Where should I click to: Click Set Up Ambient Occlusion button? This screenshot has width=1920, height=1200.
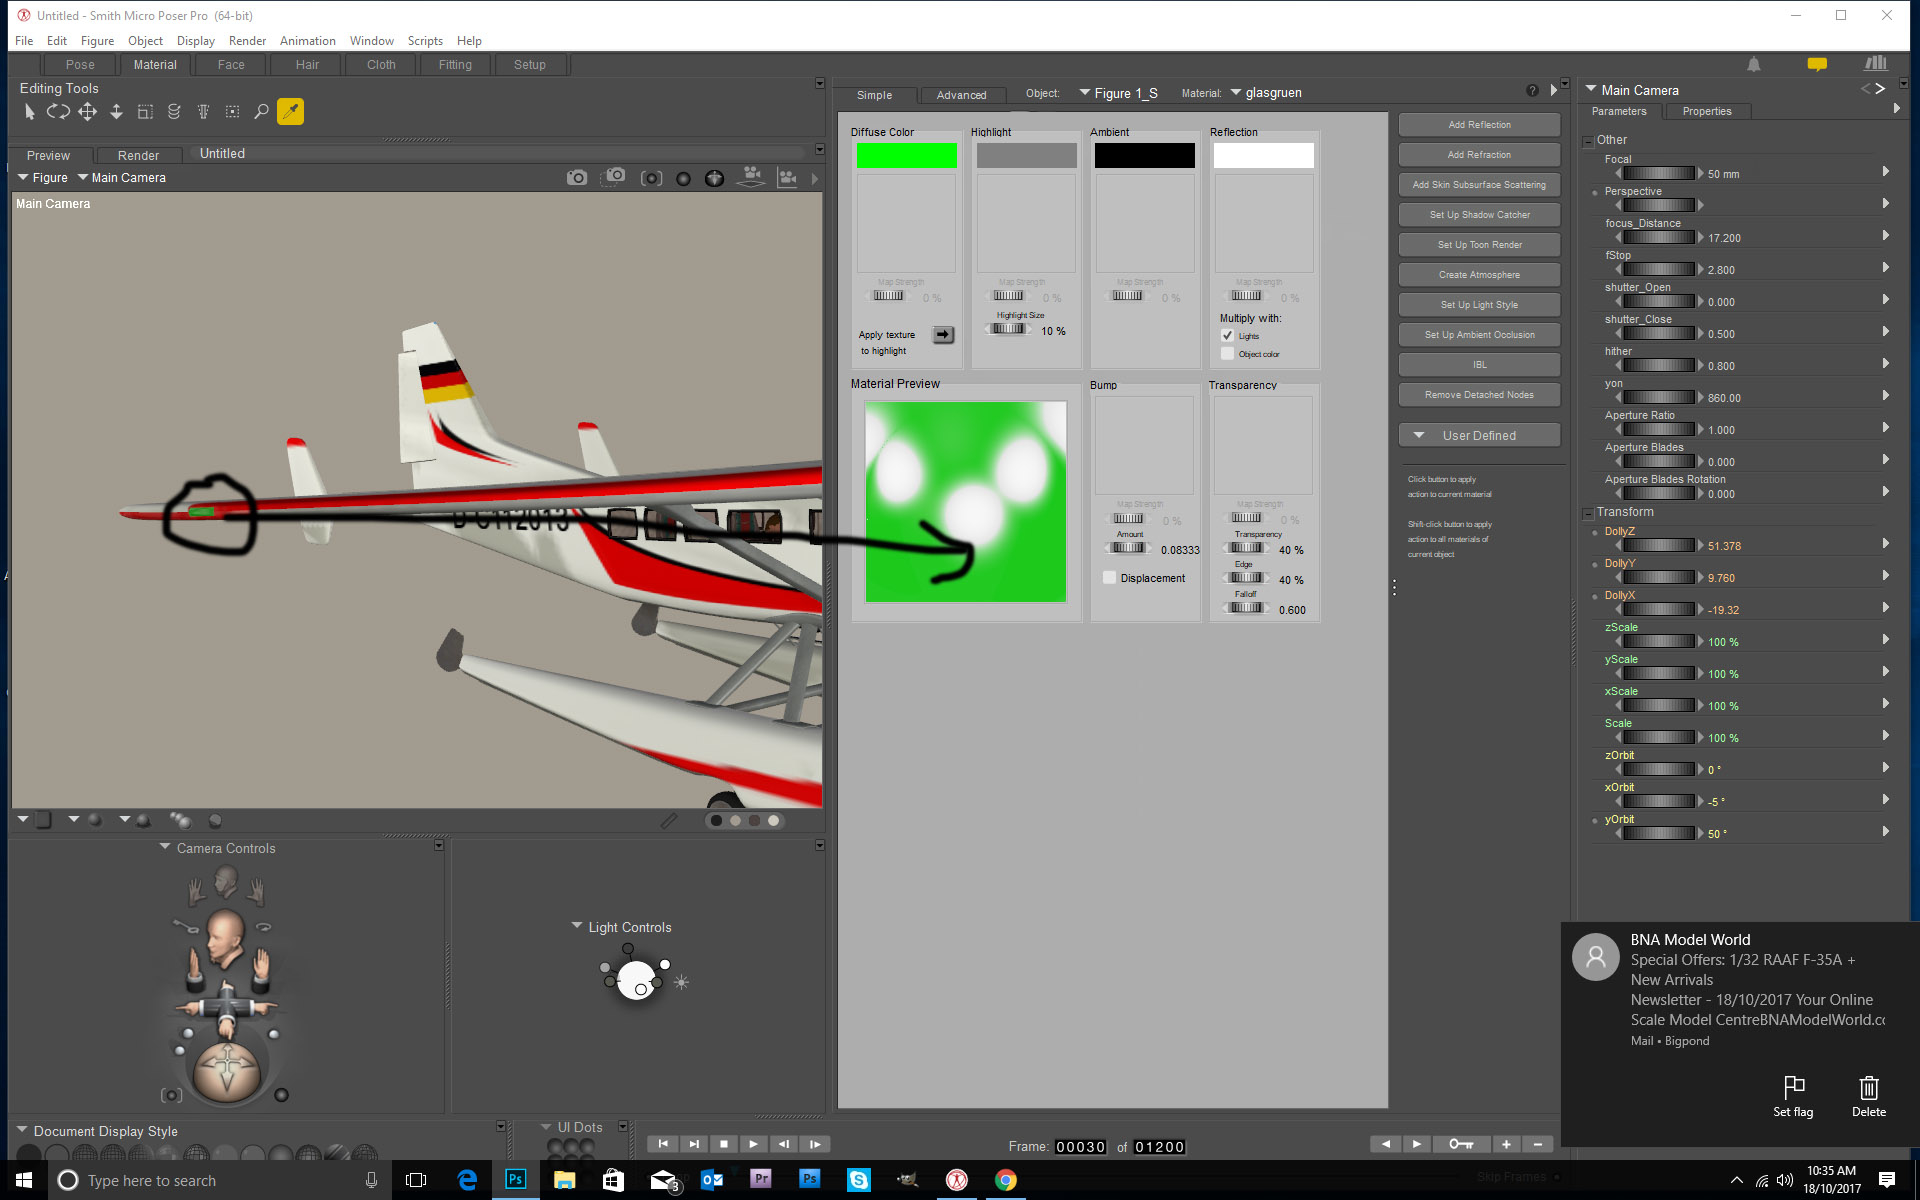(1479, 335)
